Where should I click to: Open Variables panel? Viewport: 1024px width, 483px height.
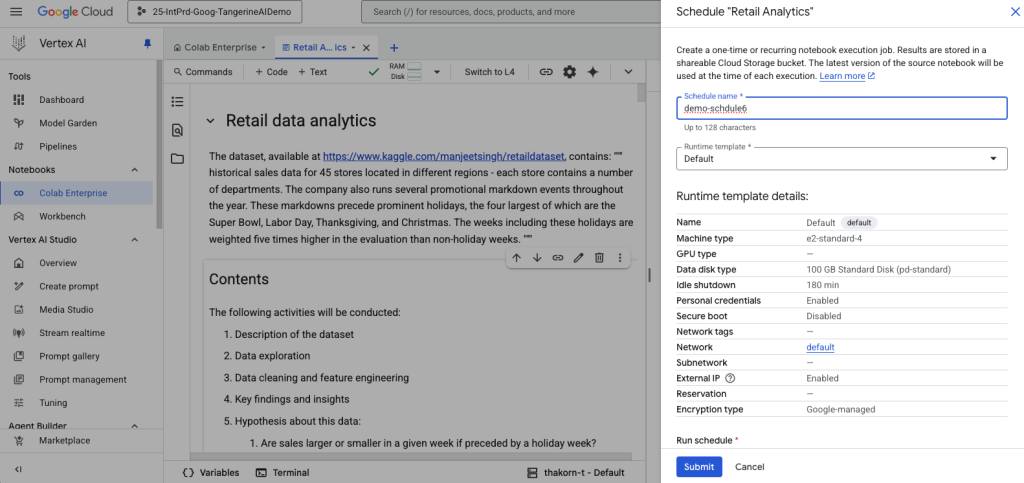click(x=211, y=473)
